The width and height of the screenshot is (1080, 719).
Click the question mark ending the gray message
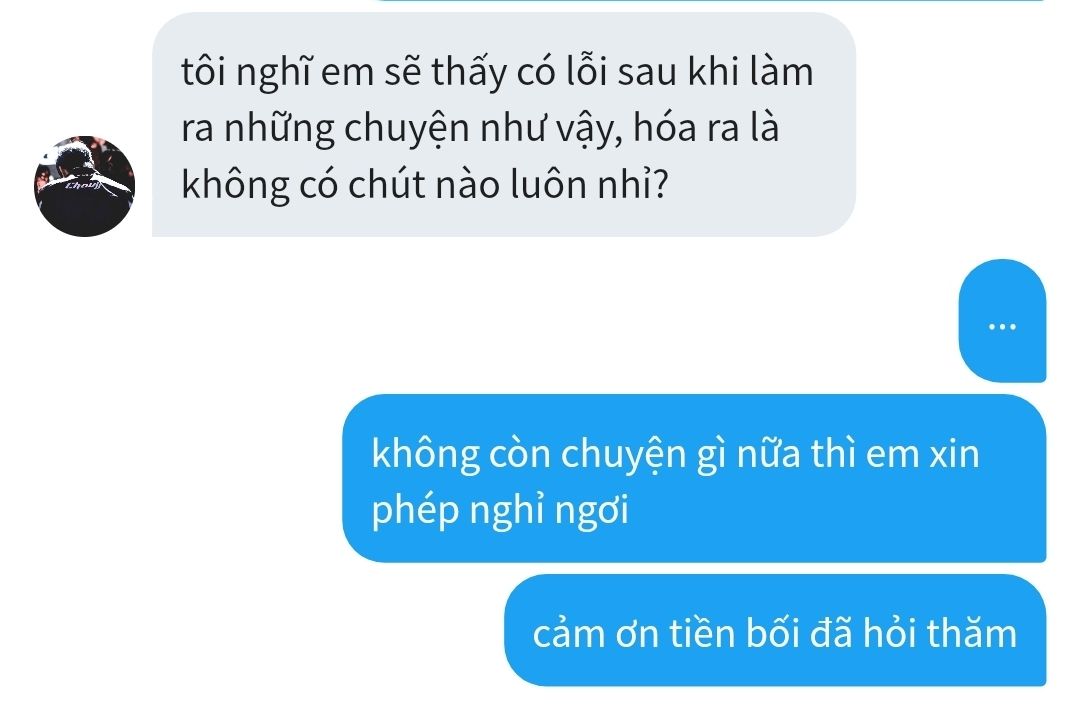click(x=659, y=185)
